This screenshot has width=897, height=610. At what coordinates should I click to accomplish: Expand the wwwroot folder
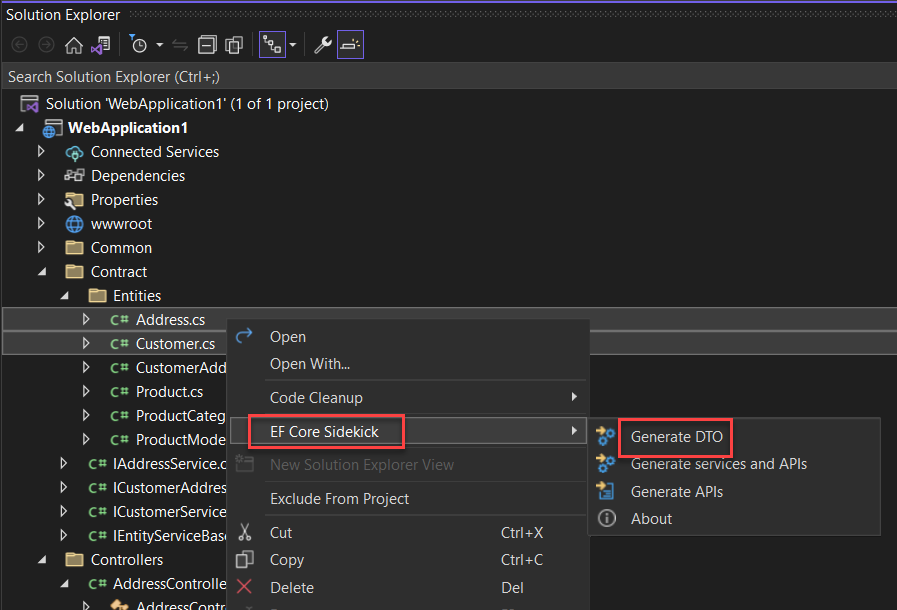coord(41,223)
